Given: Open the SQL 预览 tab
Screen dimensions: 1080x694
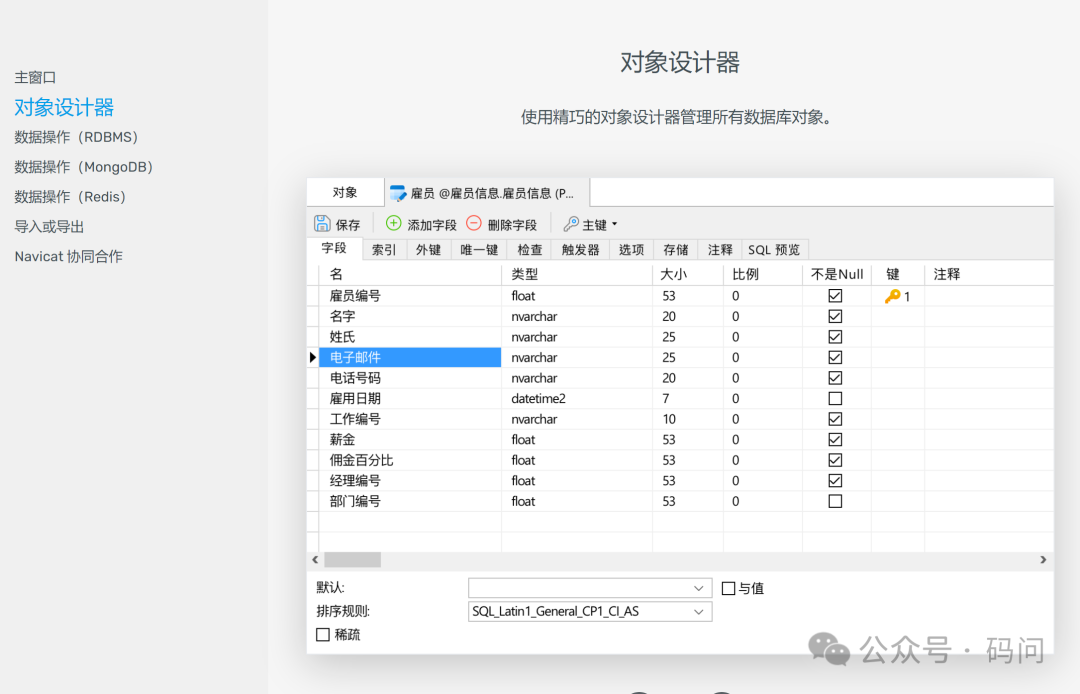Looking at the screenshot, I should (x=774, y=250).
